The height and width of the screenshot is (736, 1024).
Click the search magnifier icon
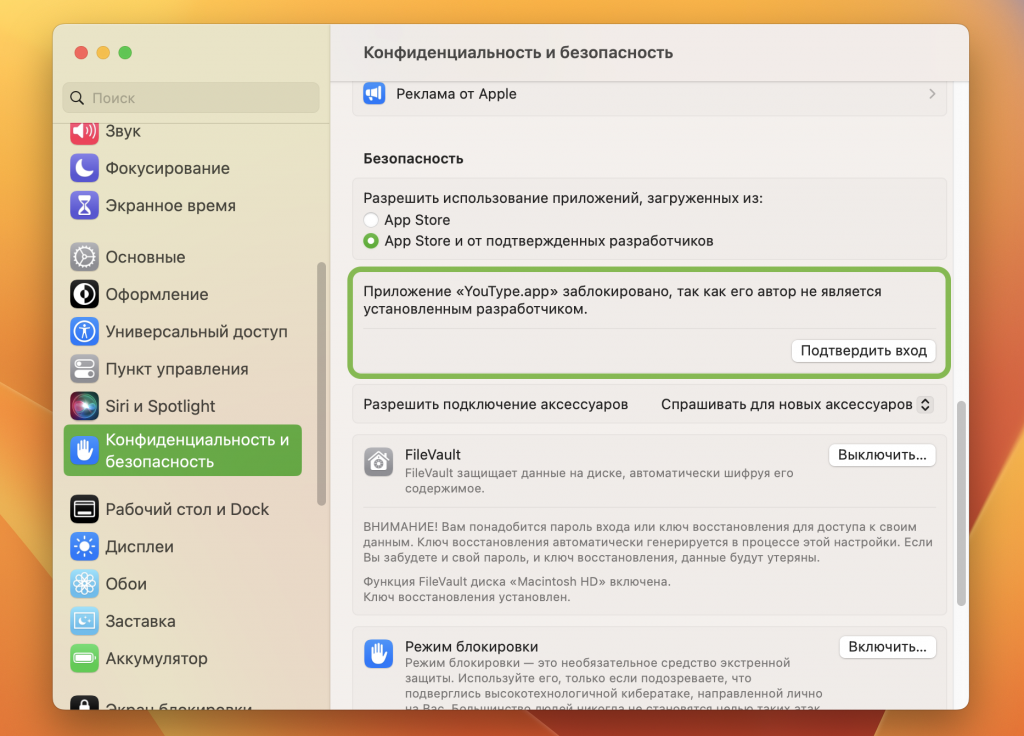point(77,98)
